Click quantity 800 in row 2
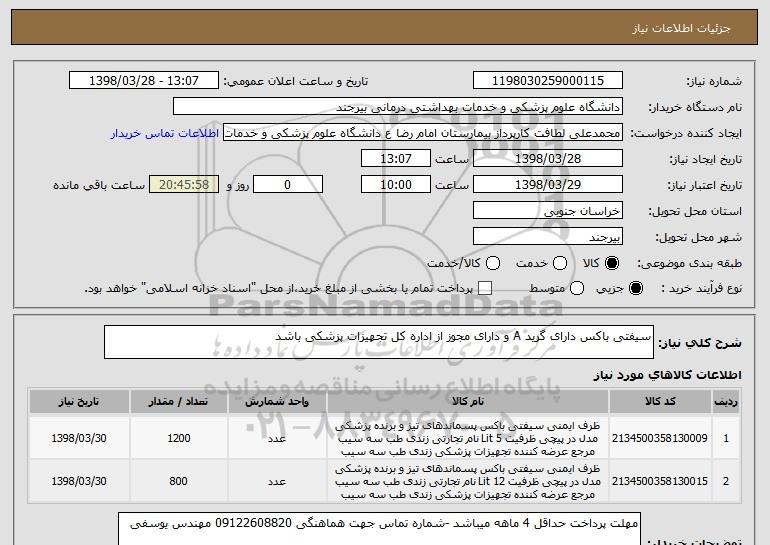The image size is (770, 545). (178, 481)
